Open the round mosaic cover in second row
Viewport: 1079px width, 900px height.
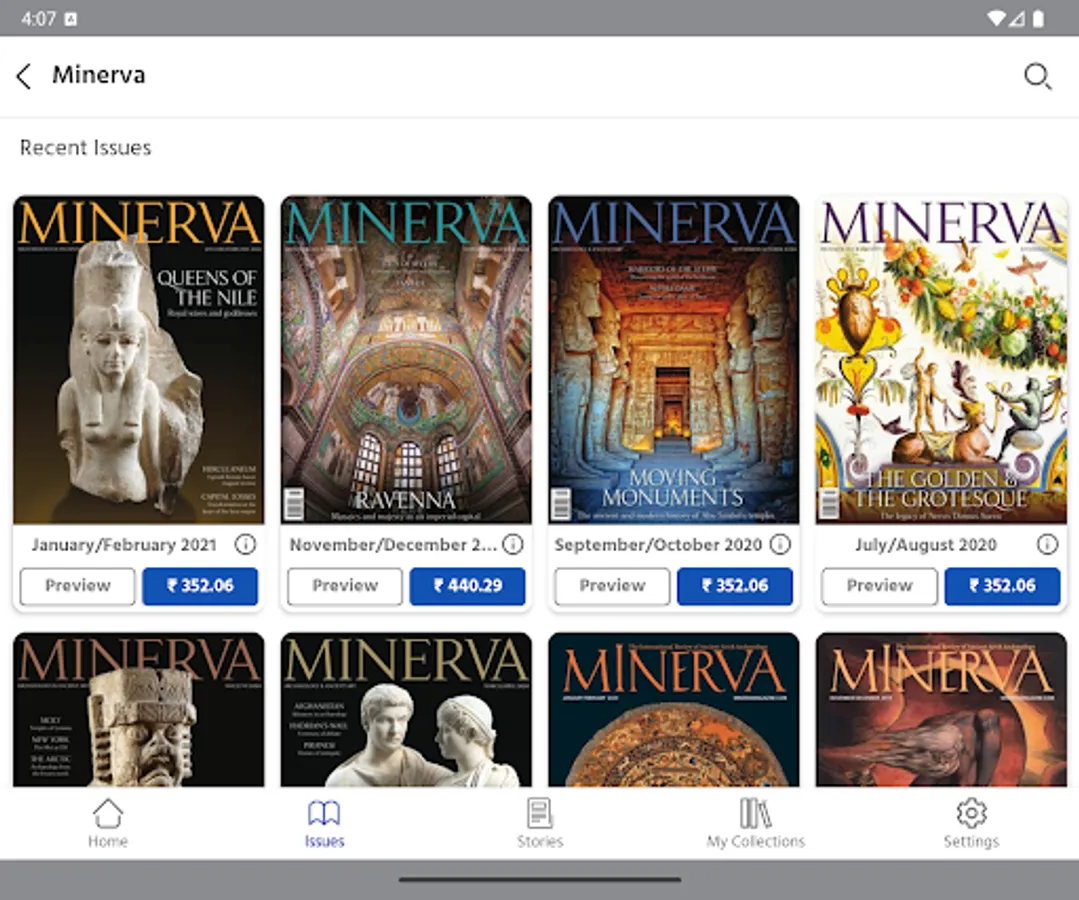tap(674, 710)
